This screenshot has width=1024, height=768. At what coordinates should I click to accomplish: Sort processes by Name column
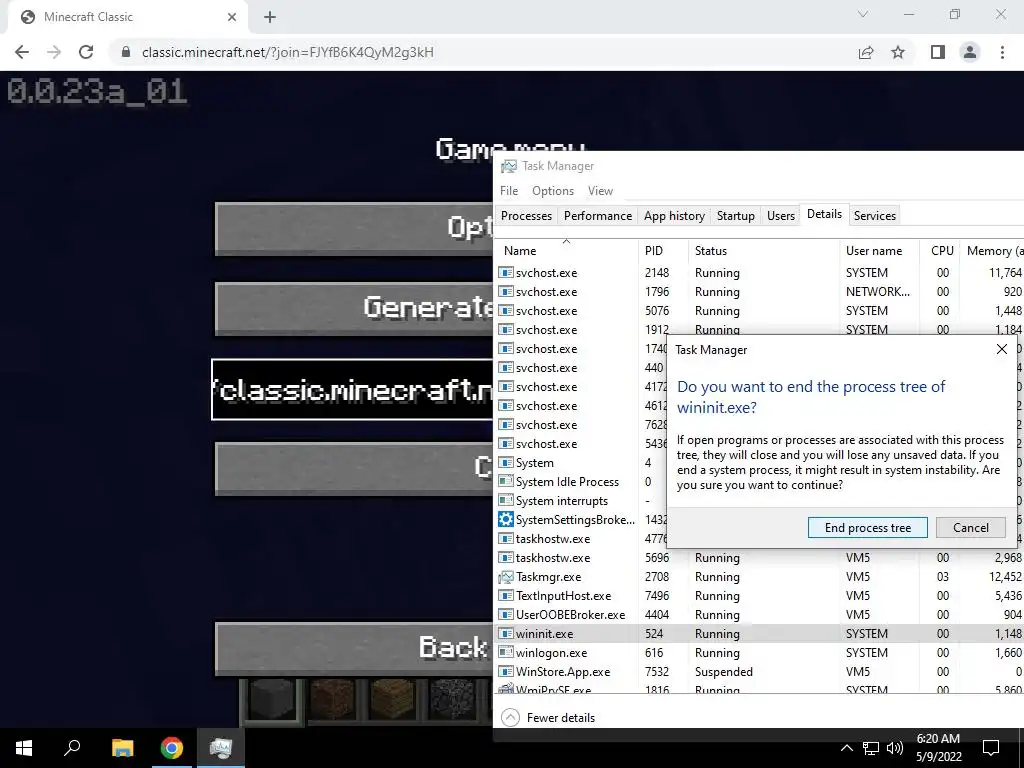tap(566, 251)
